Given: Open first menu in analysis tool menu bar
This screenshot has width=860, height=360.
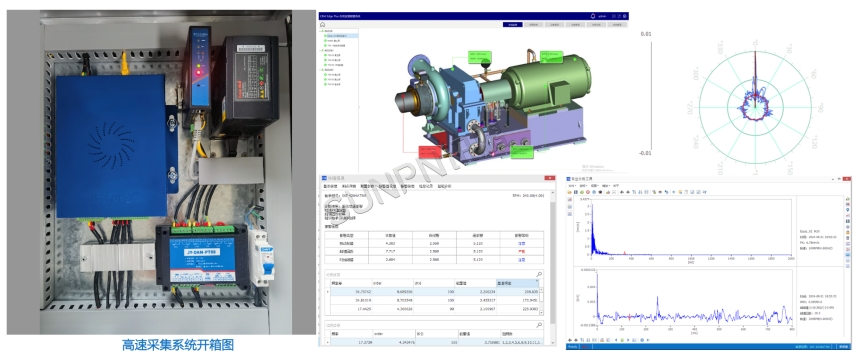Looking at the screenshot, I should click(572, 185).
